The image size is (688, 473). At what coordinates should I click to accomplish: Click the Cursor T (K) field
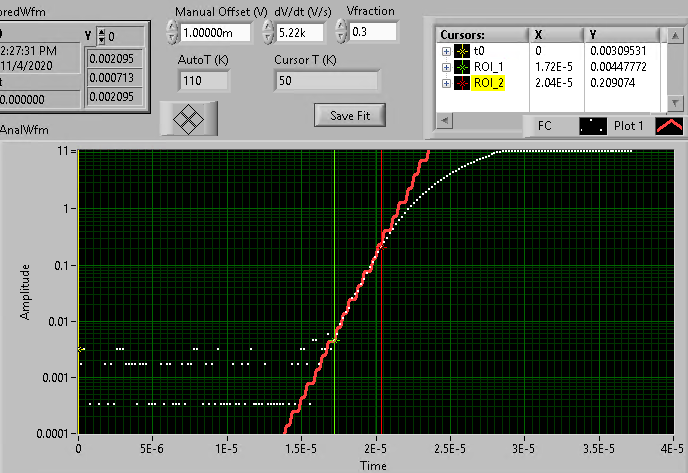pos(326,80)
